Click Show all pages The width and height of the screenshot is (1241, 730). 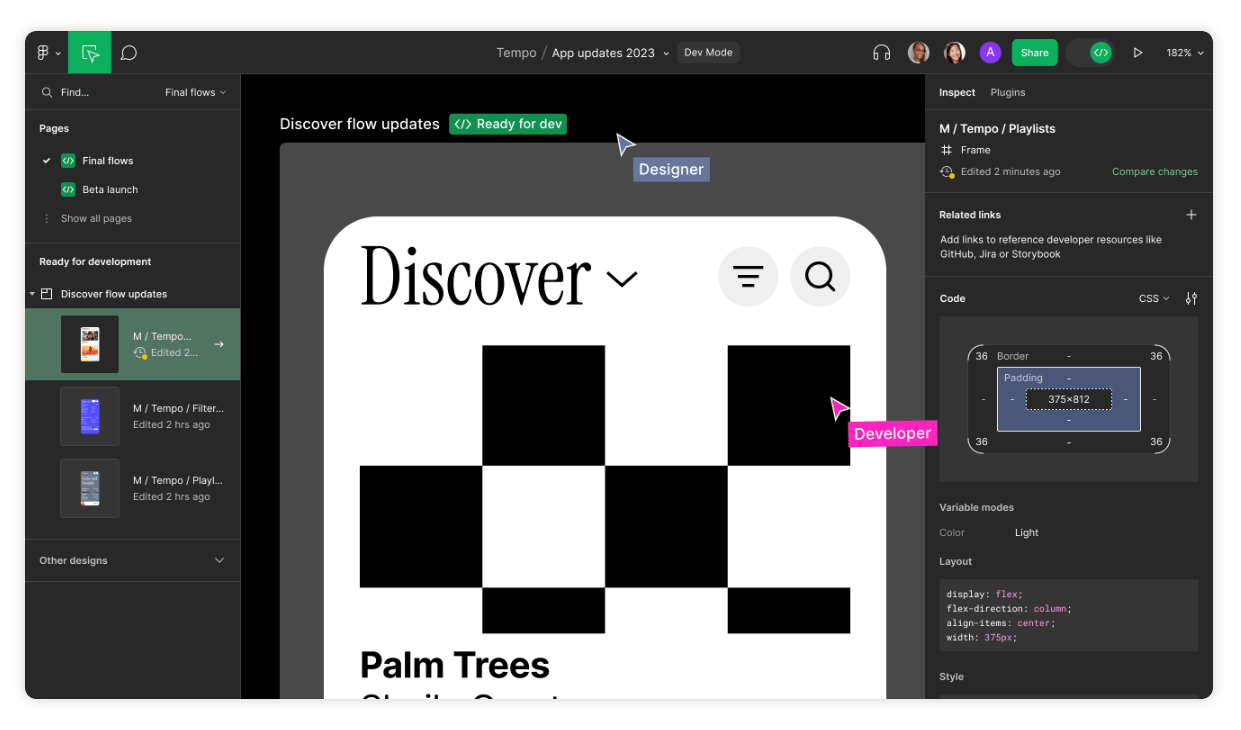pyautogui.click(x=96, y=218)
